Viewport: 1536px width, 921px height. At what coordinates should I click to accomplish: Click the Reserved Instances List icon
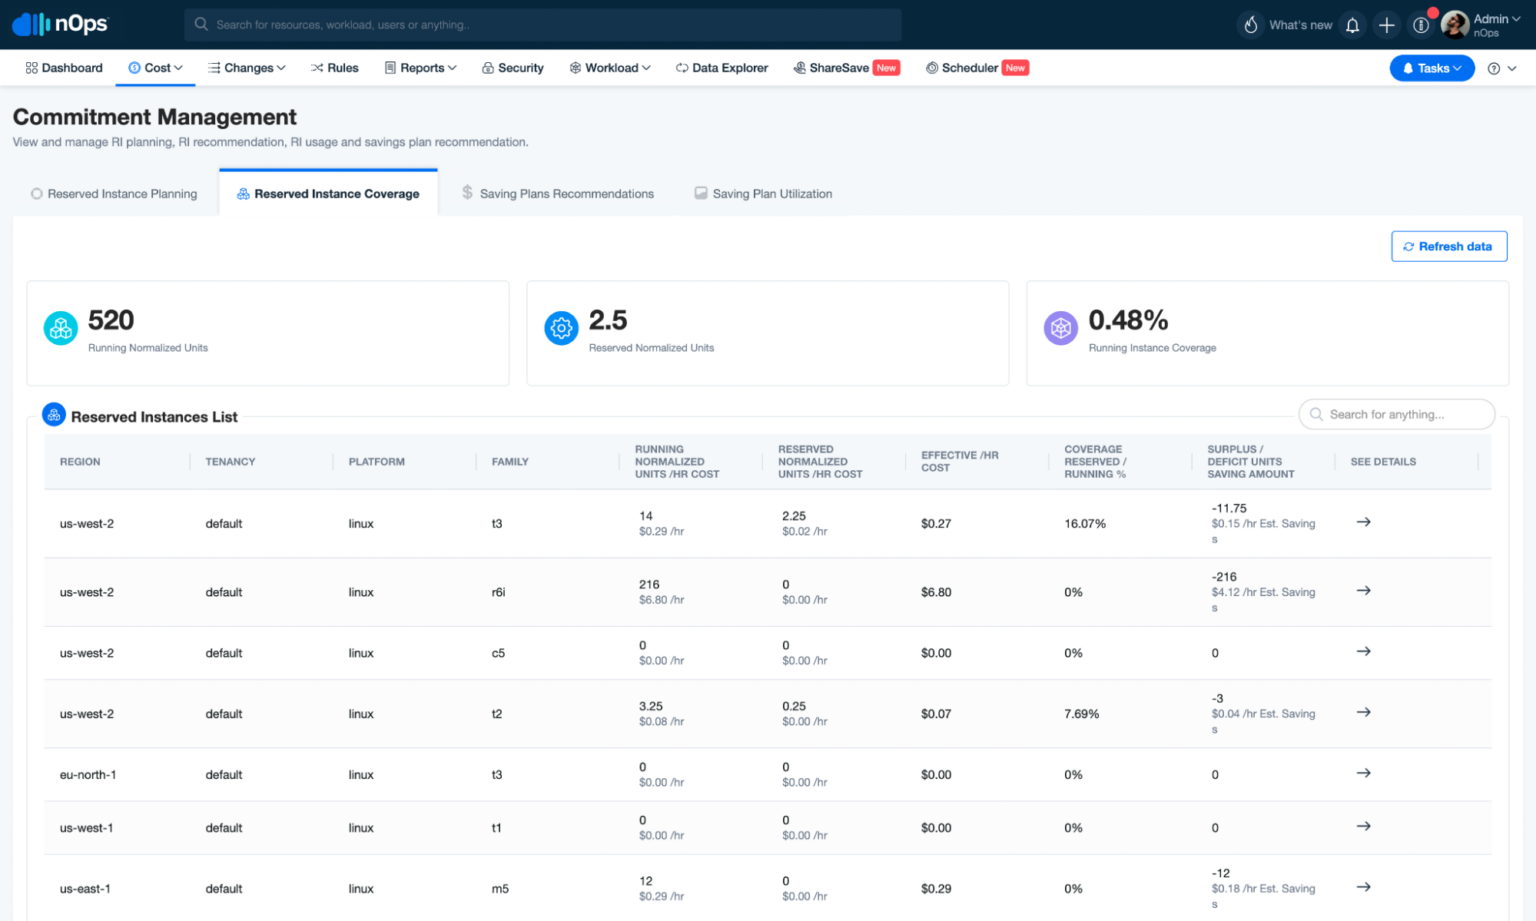(x=53, y=414)
